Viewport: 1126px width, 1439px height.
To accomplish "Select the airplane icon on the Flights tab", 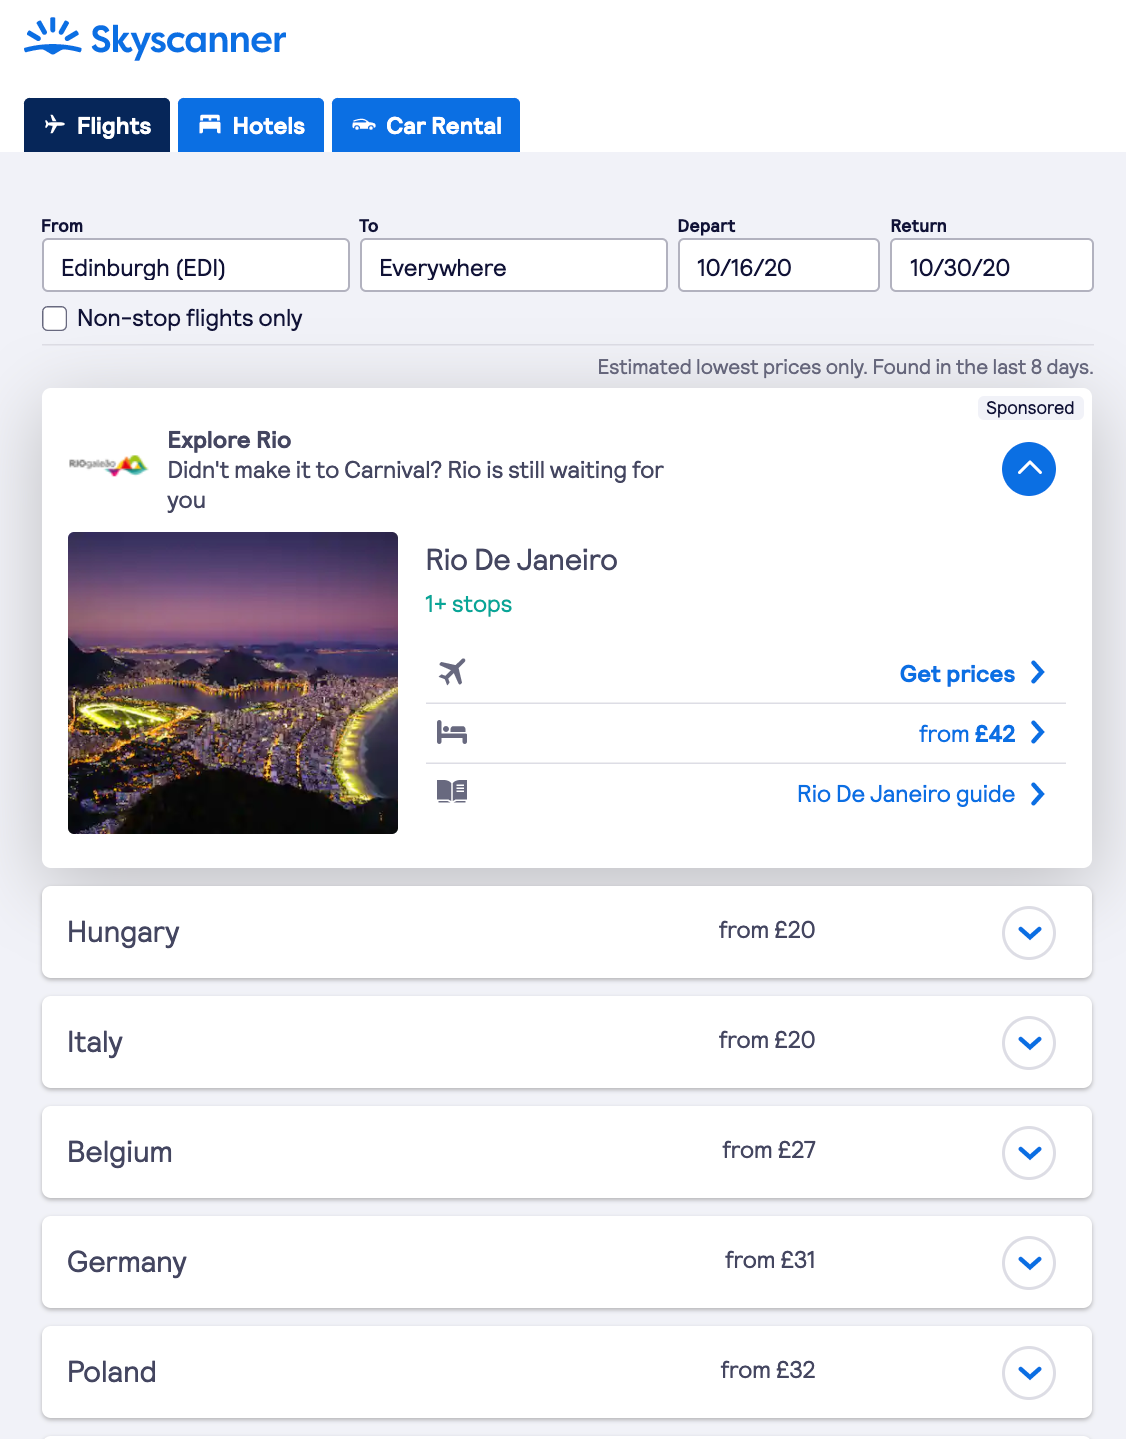I will point(53,125).
